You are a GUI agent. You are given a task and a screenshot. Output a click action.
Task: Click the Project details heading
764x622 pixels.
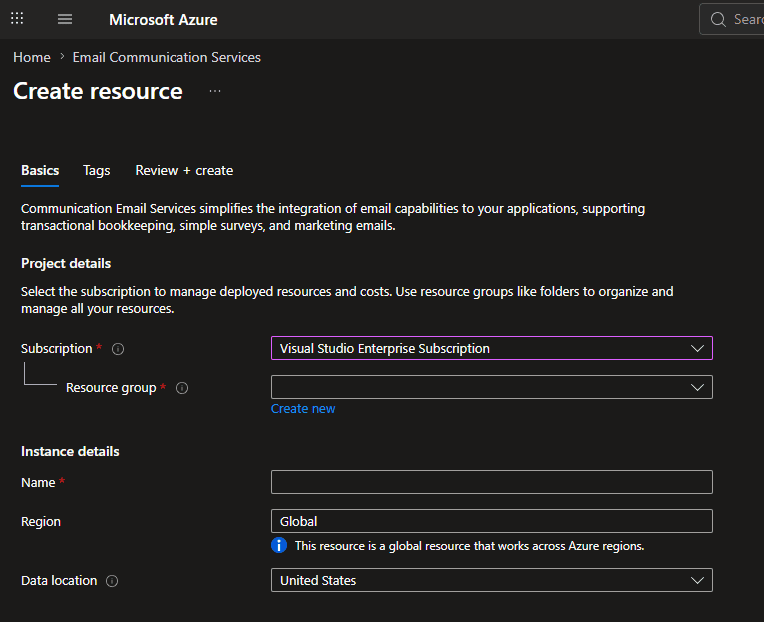tap(66, 264)
